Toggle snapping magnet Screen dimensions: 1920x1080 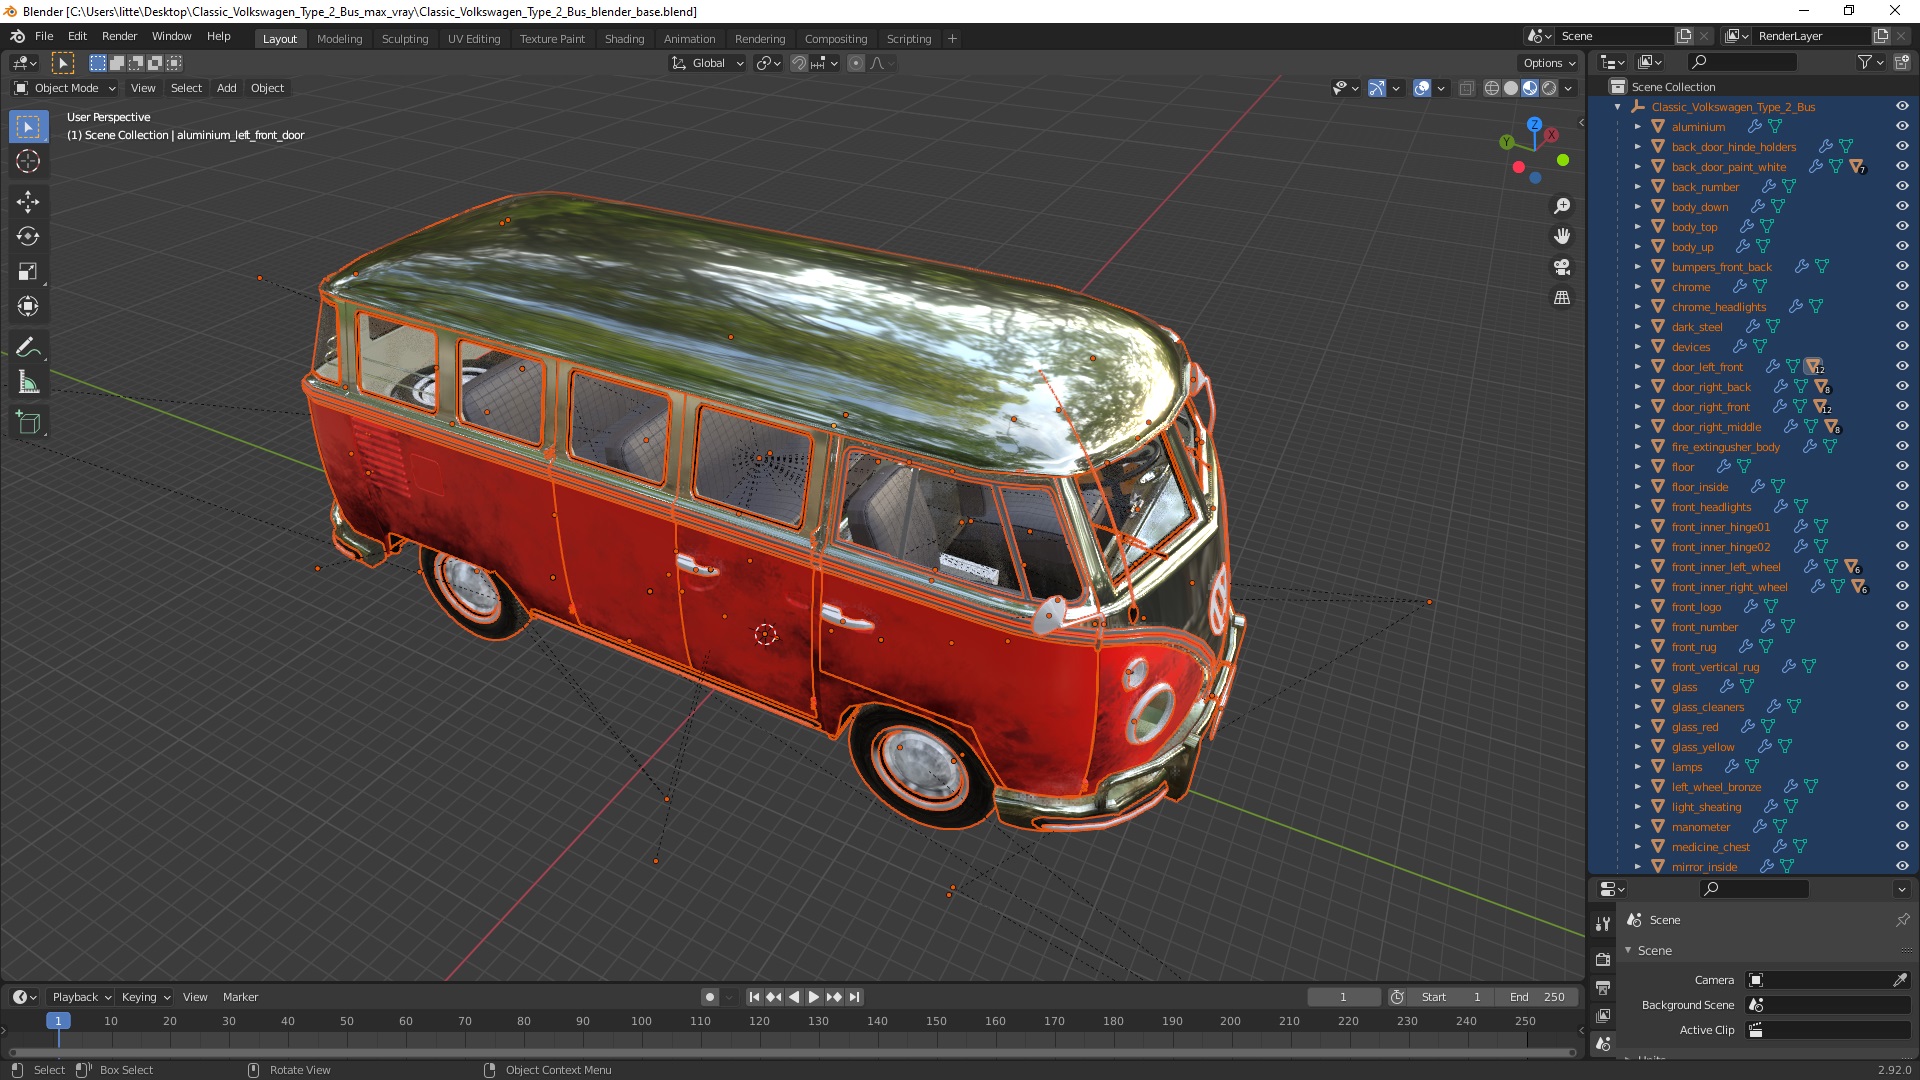(x=798, y=63)
